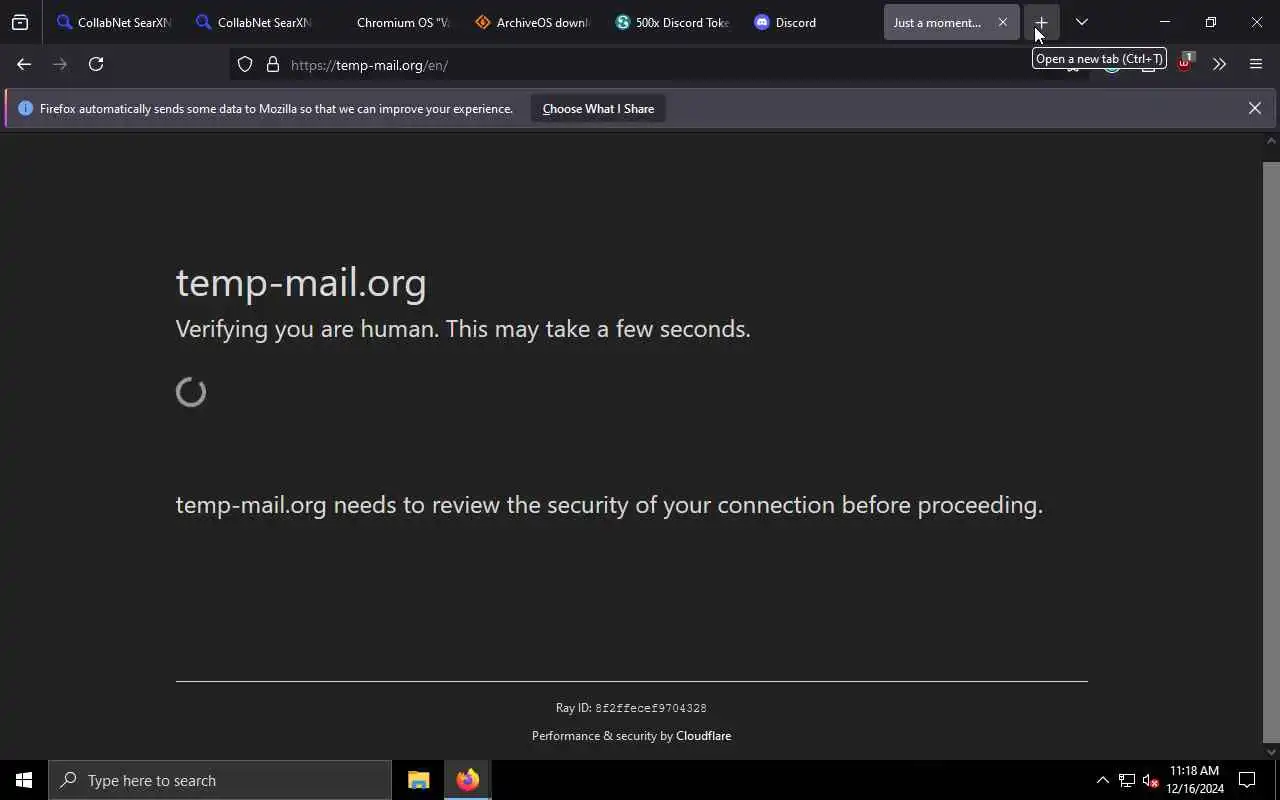Open the uBlock Origin extension icon
This screenshot has height=800, width=1280.
point(1184,64)
